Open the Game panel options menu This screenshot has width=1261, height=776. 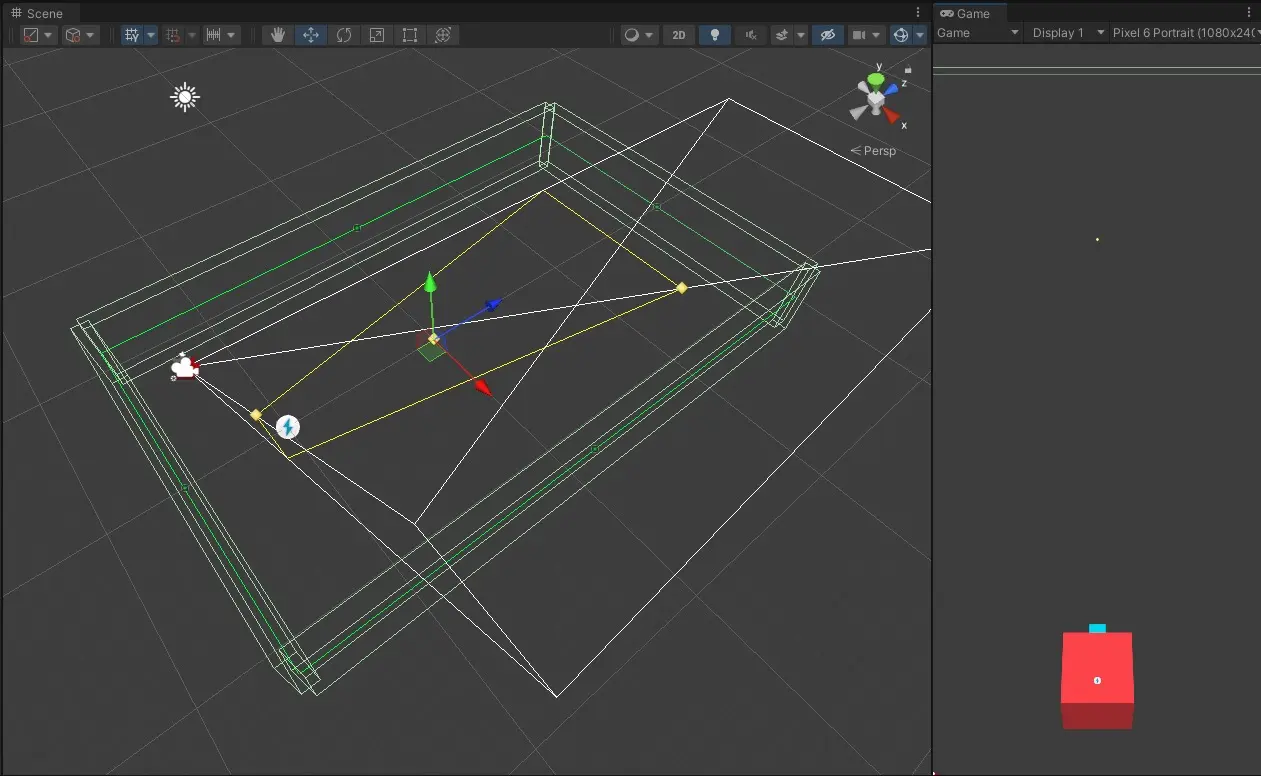[1249, 12]
